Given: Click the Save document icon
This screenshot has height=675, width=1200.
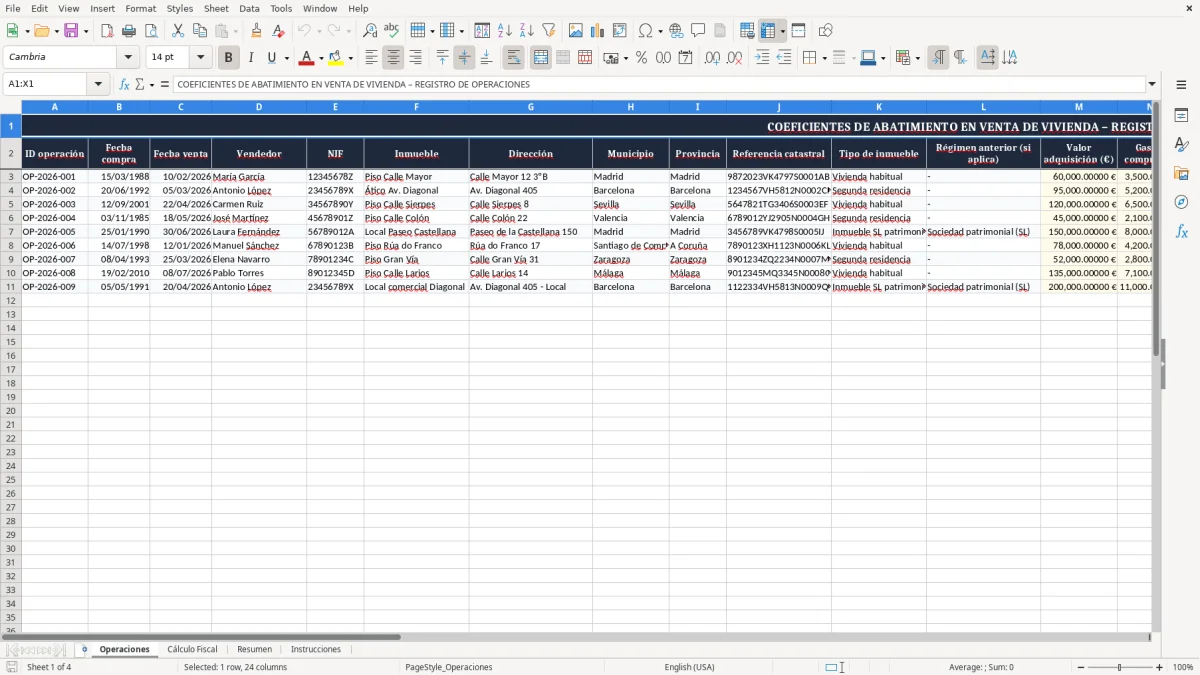Looking at the screenshot, I should (71, 31).
